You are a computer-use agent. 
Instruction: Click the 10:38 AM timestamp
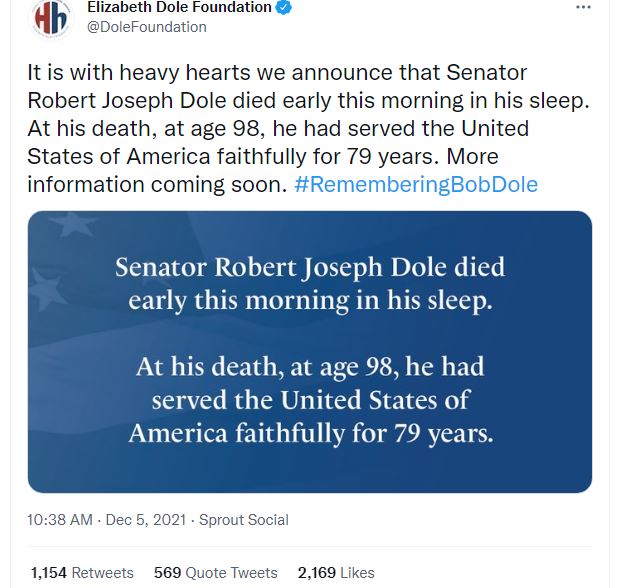60,520
